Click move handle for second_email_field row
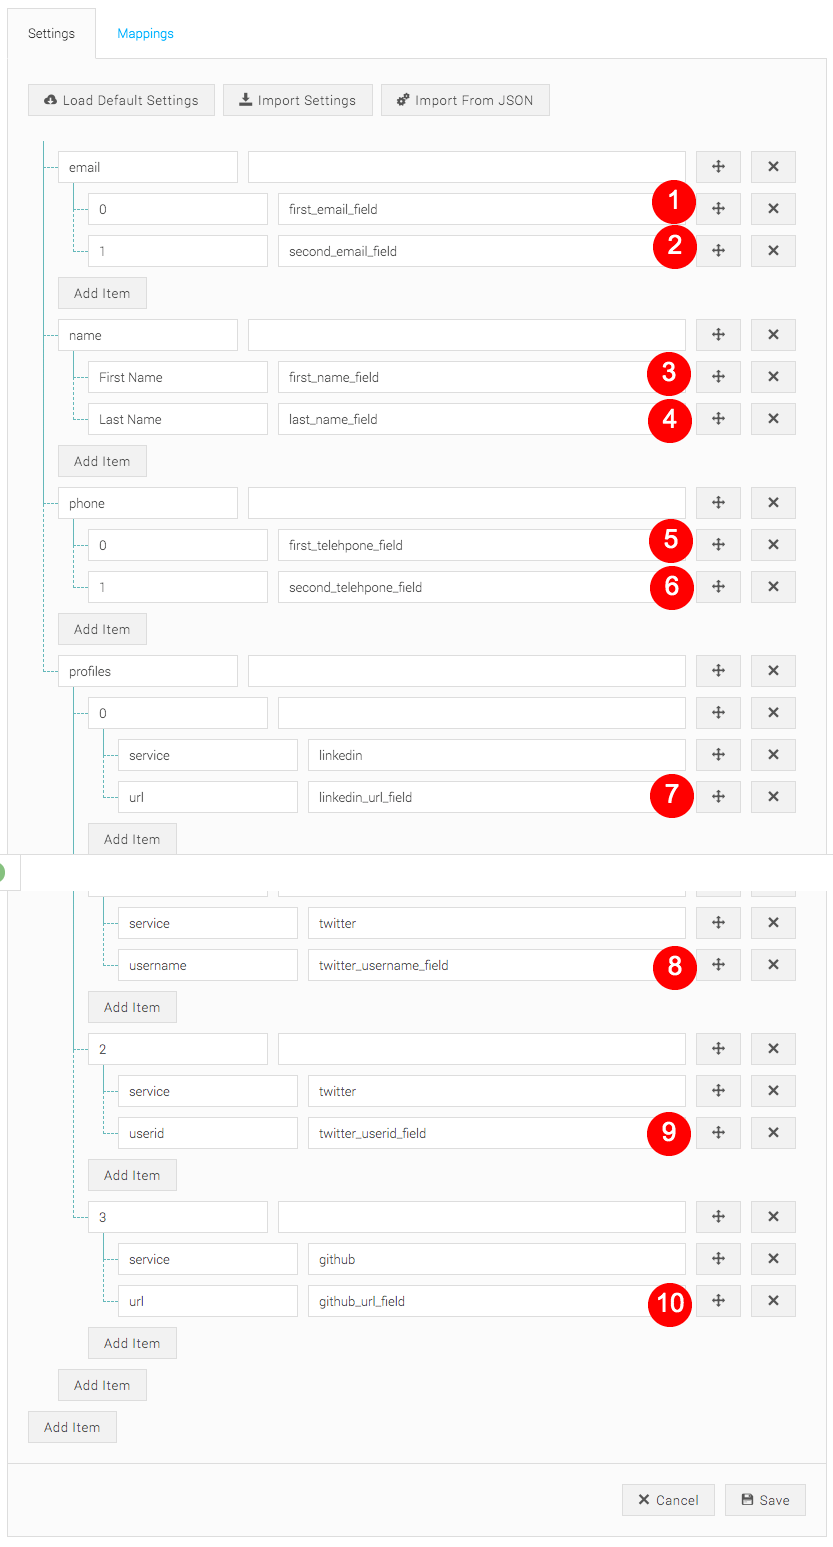This screenshot has width=833, height=1547. (x=718, y=251)
